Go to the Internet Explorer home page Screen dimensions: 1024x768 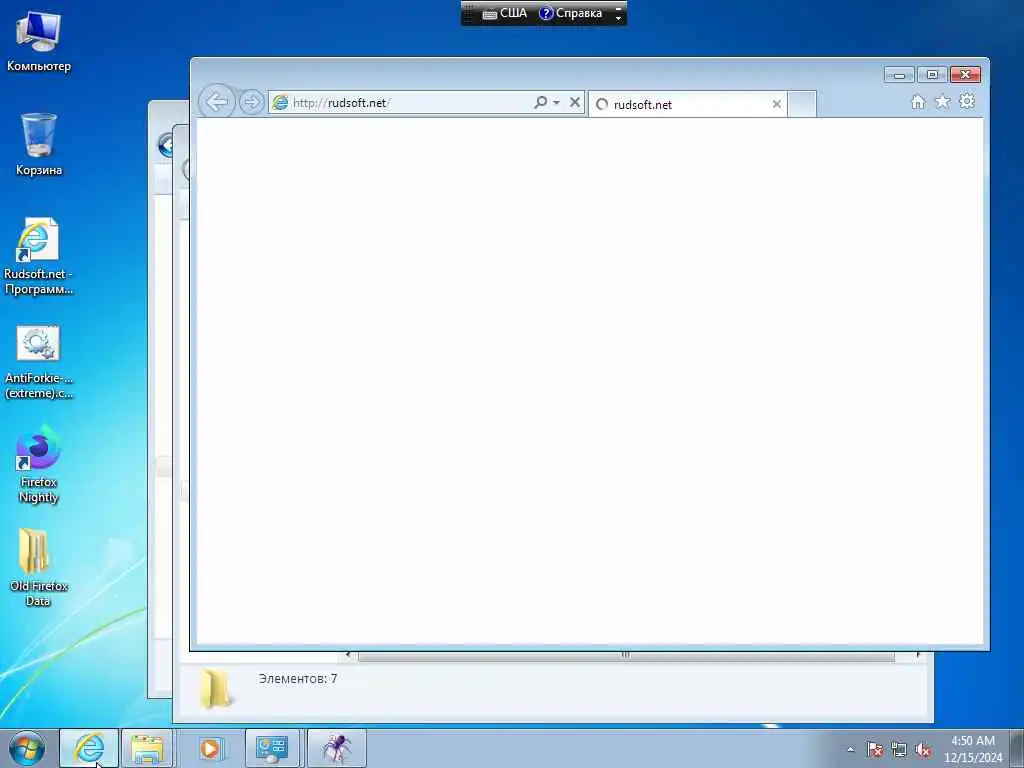[918, 102]
